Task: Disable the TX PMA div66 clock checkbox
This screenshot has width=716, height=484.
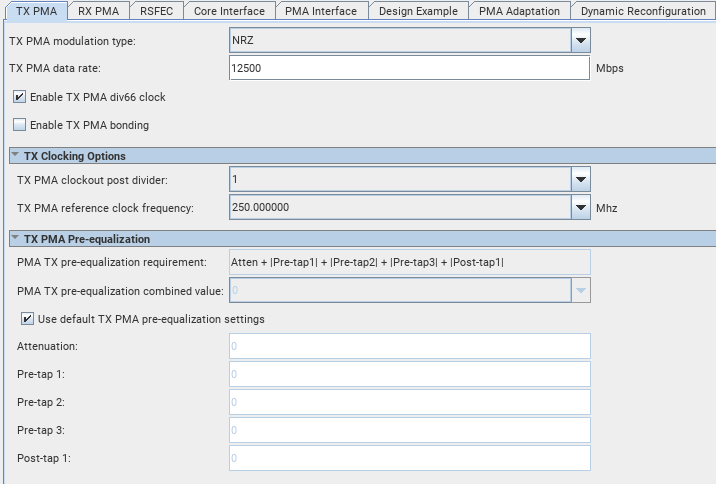Action: pyautogui.click(x=20, y=97)
